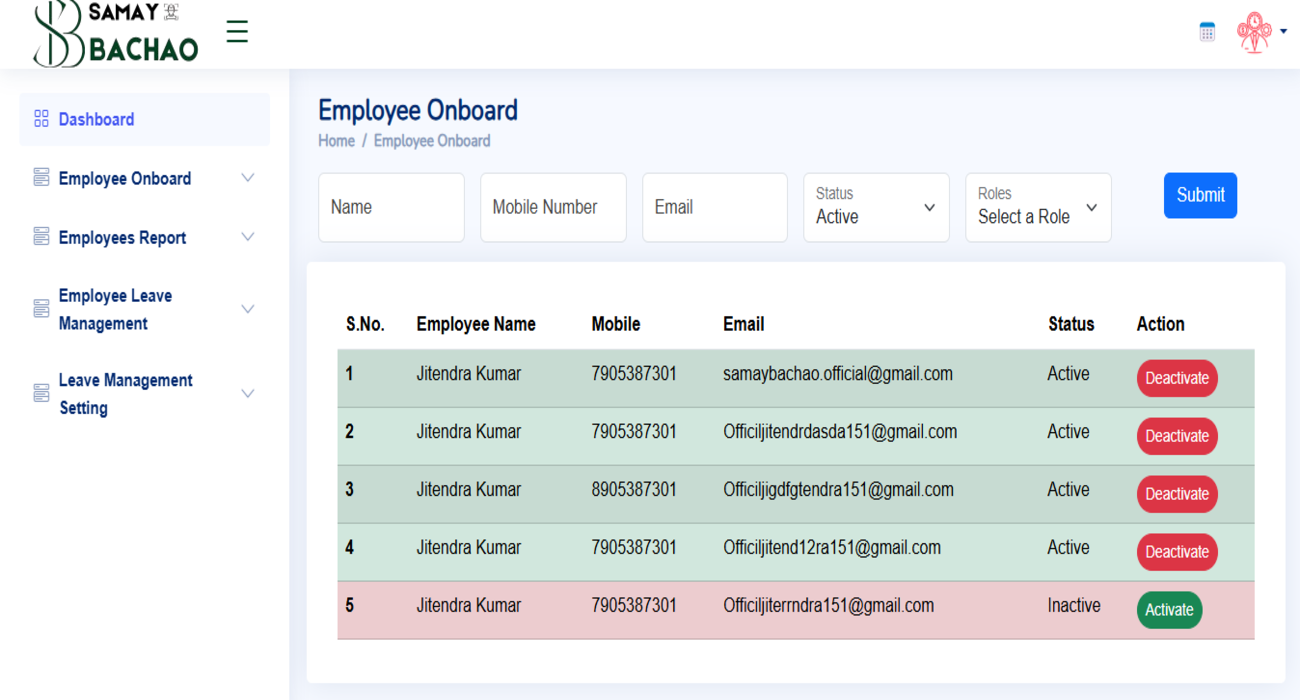Click the Employee Leave Management icon
Image resolution: width=1300 pixels, height=700 pixels.
[x=41, y=309]
